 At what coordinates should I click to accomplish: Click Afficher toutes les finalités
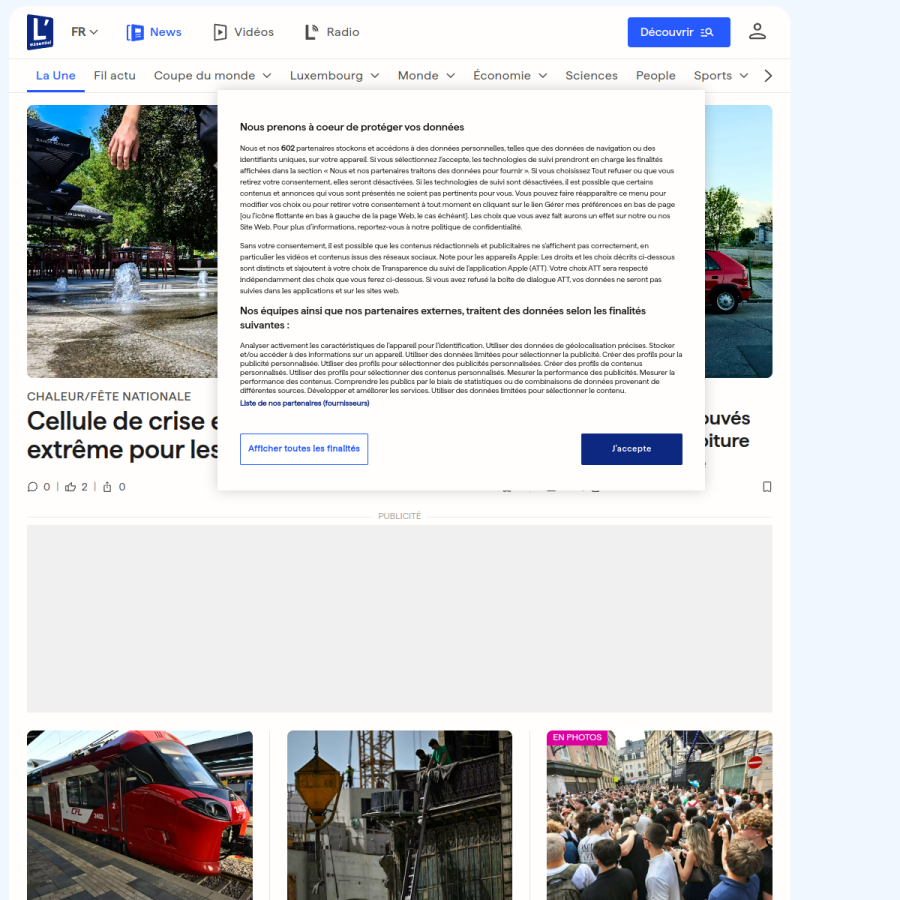point(304,449)
